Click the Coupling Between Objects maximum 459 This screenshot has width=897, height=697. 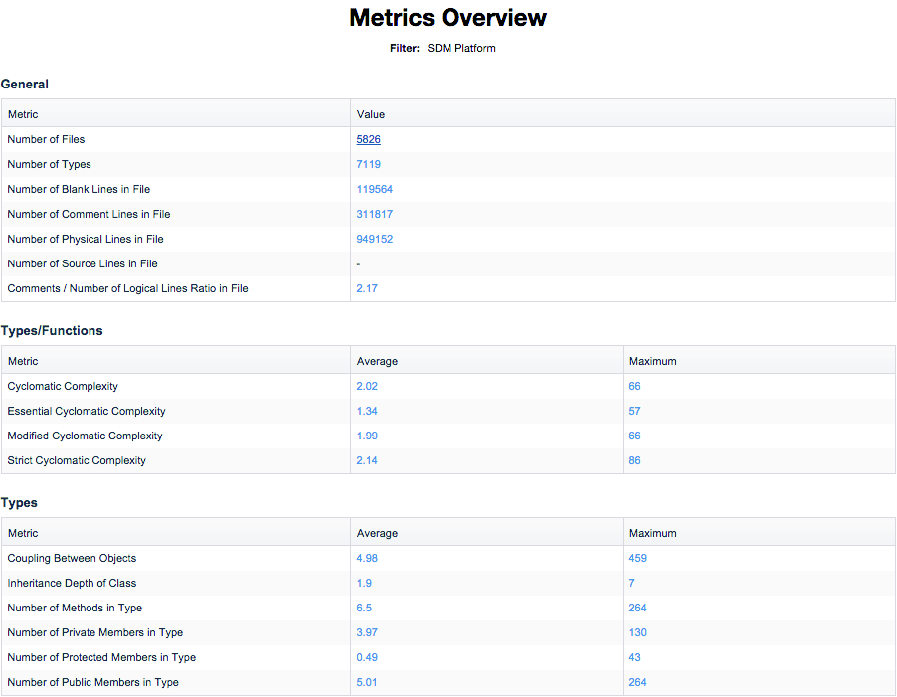(637, 558)
